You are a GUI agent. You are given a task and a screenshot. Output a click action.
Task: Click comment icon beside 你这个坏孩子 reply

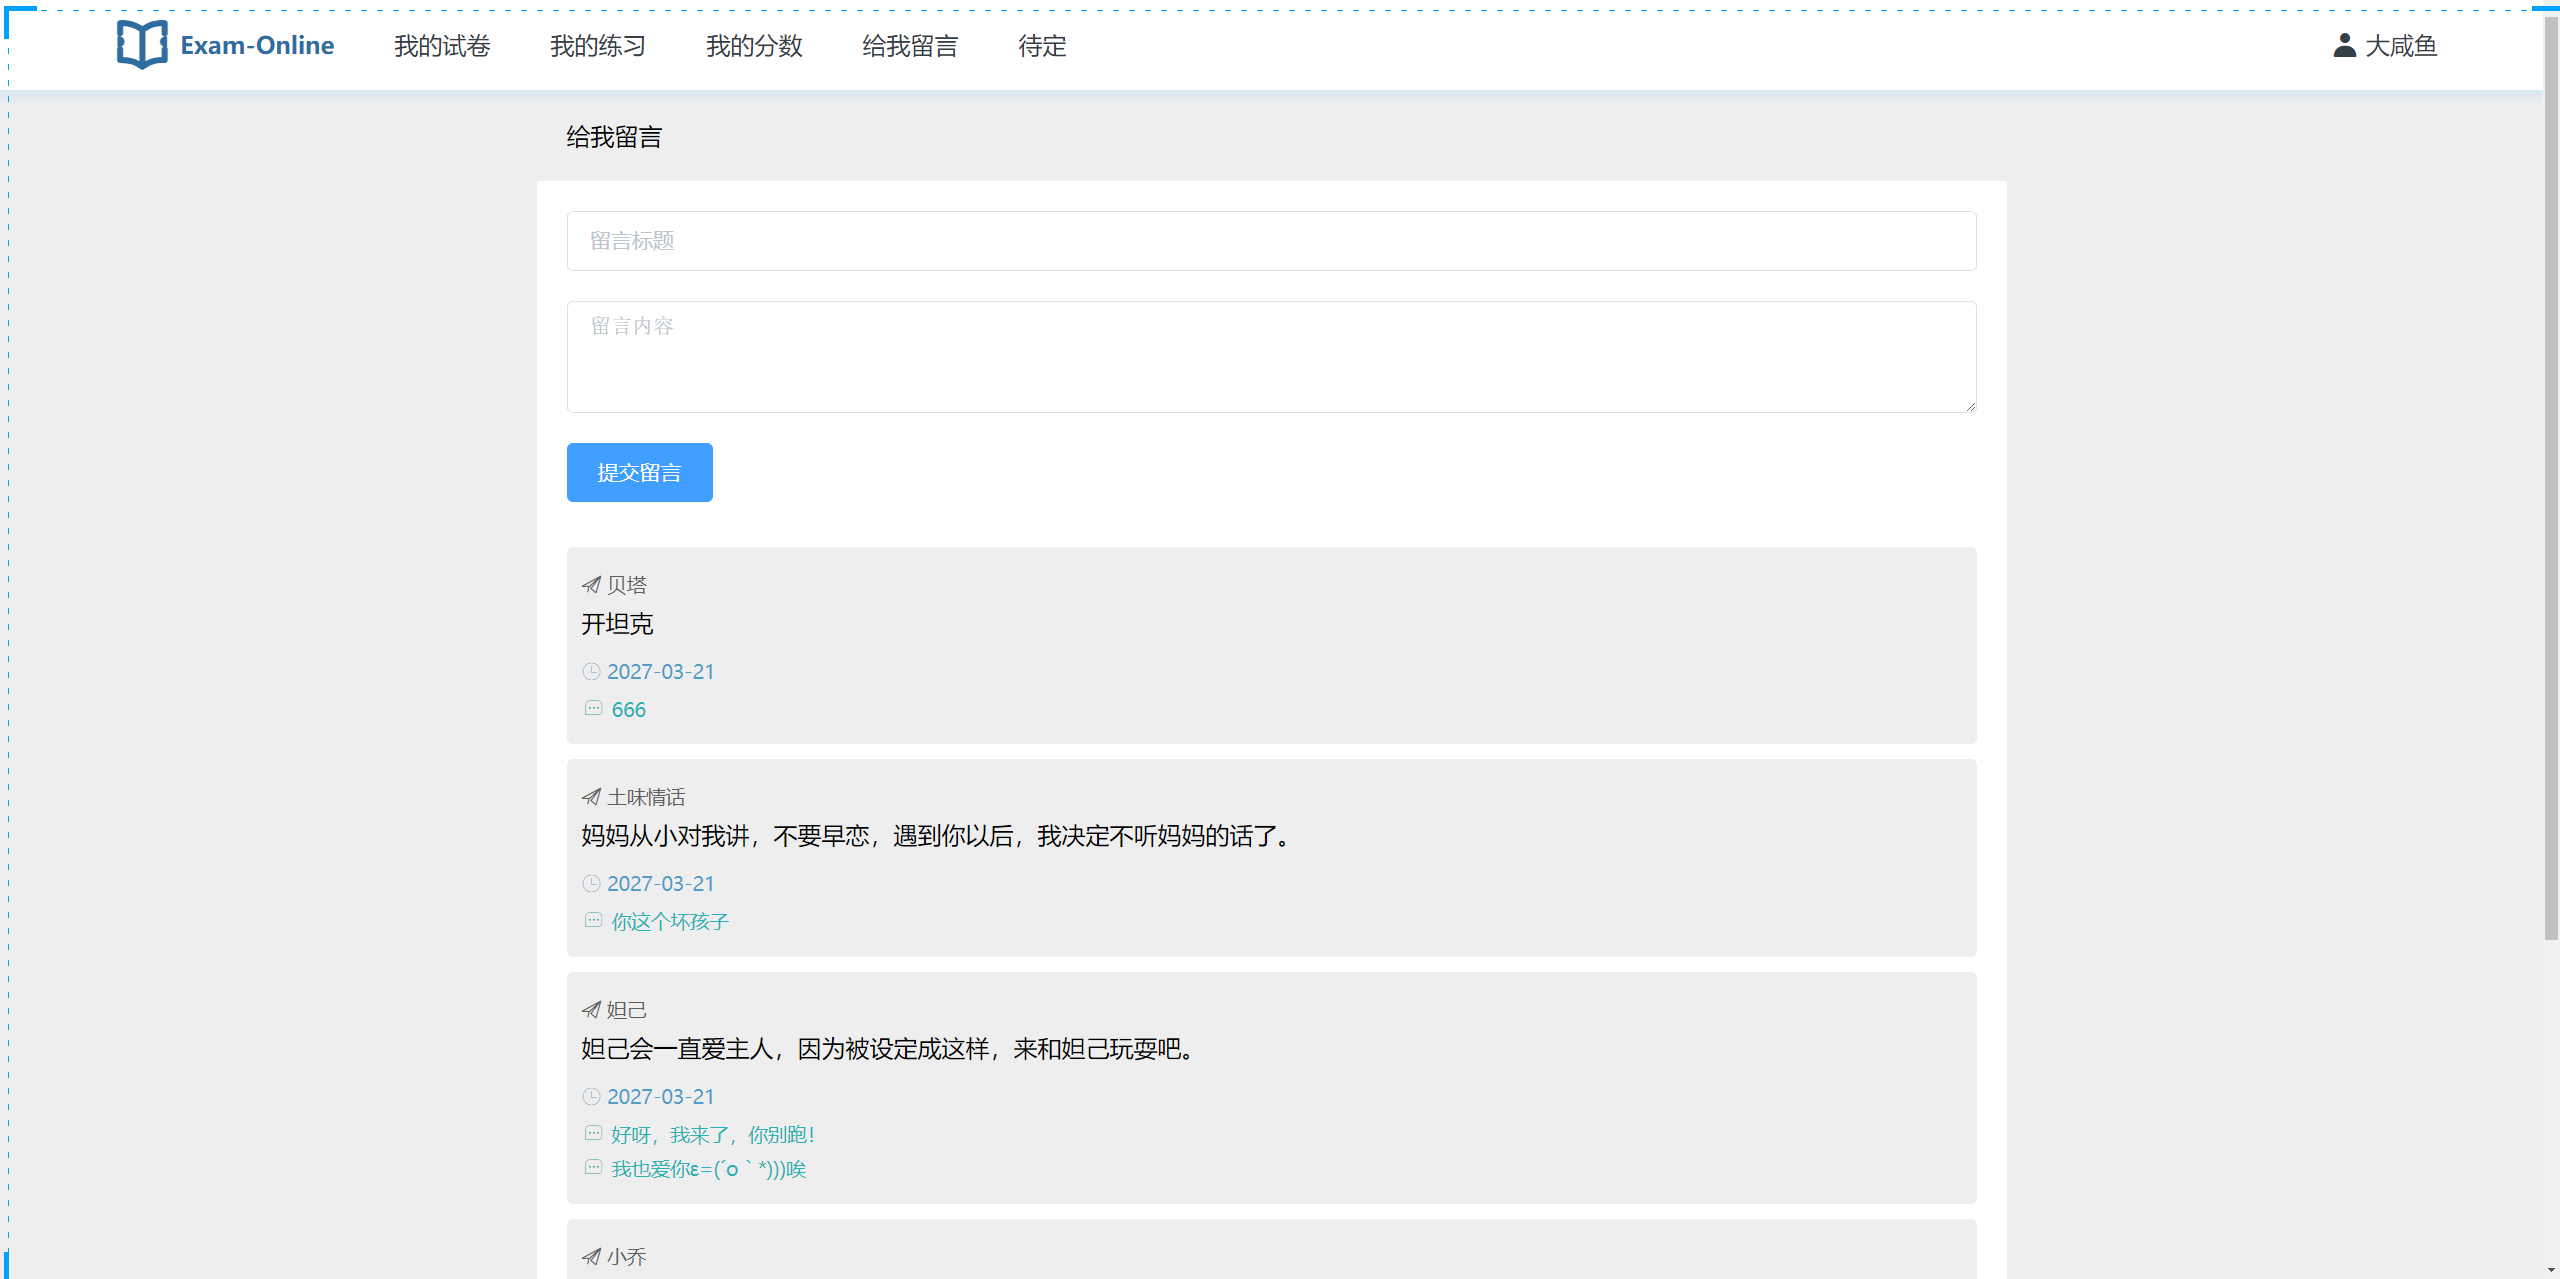coord(593,921)
